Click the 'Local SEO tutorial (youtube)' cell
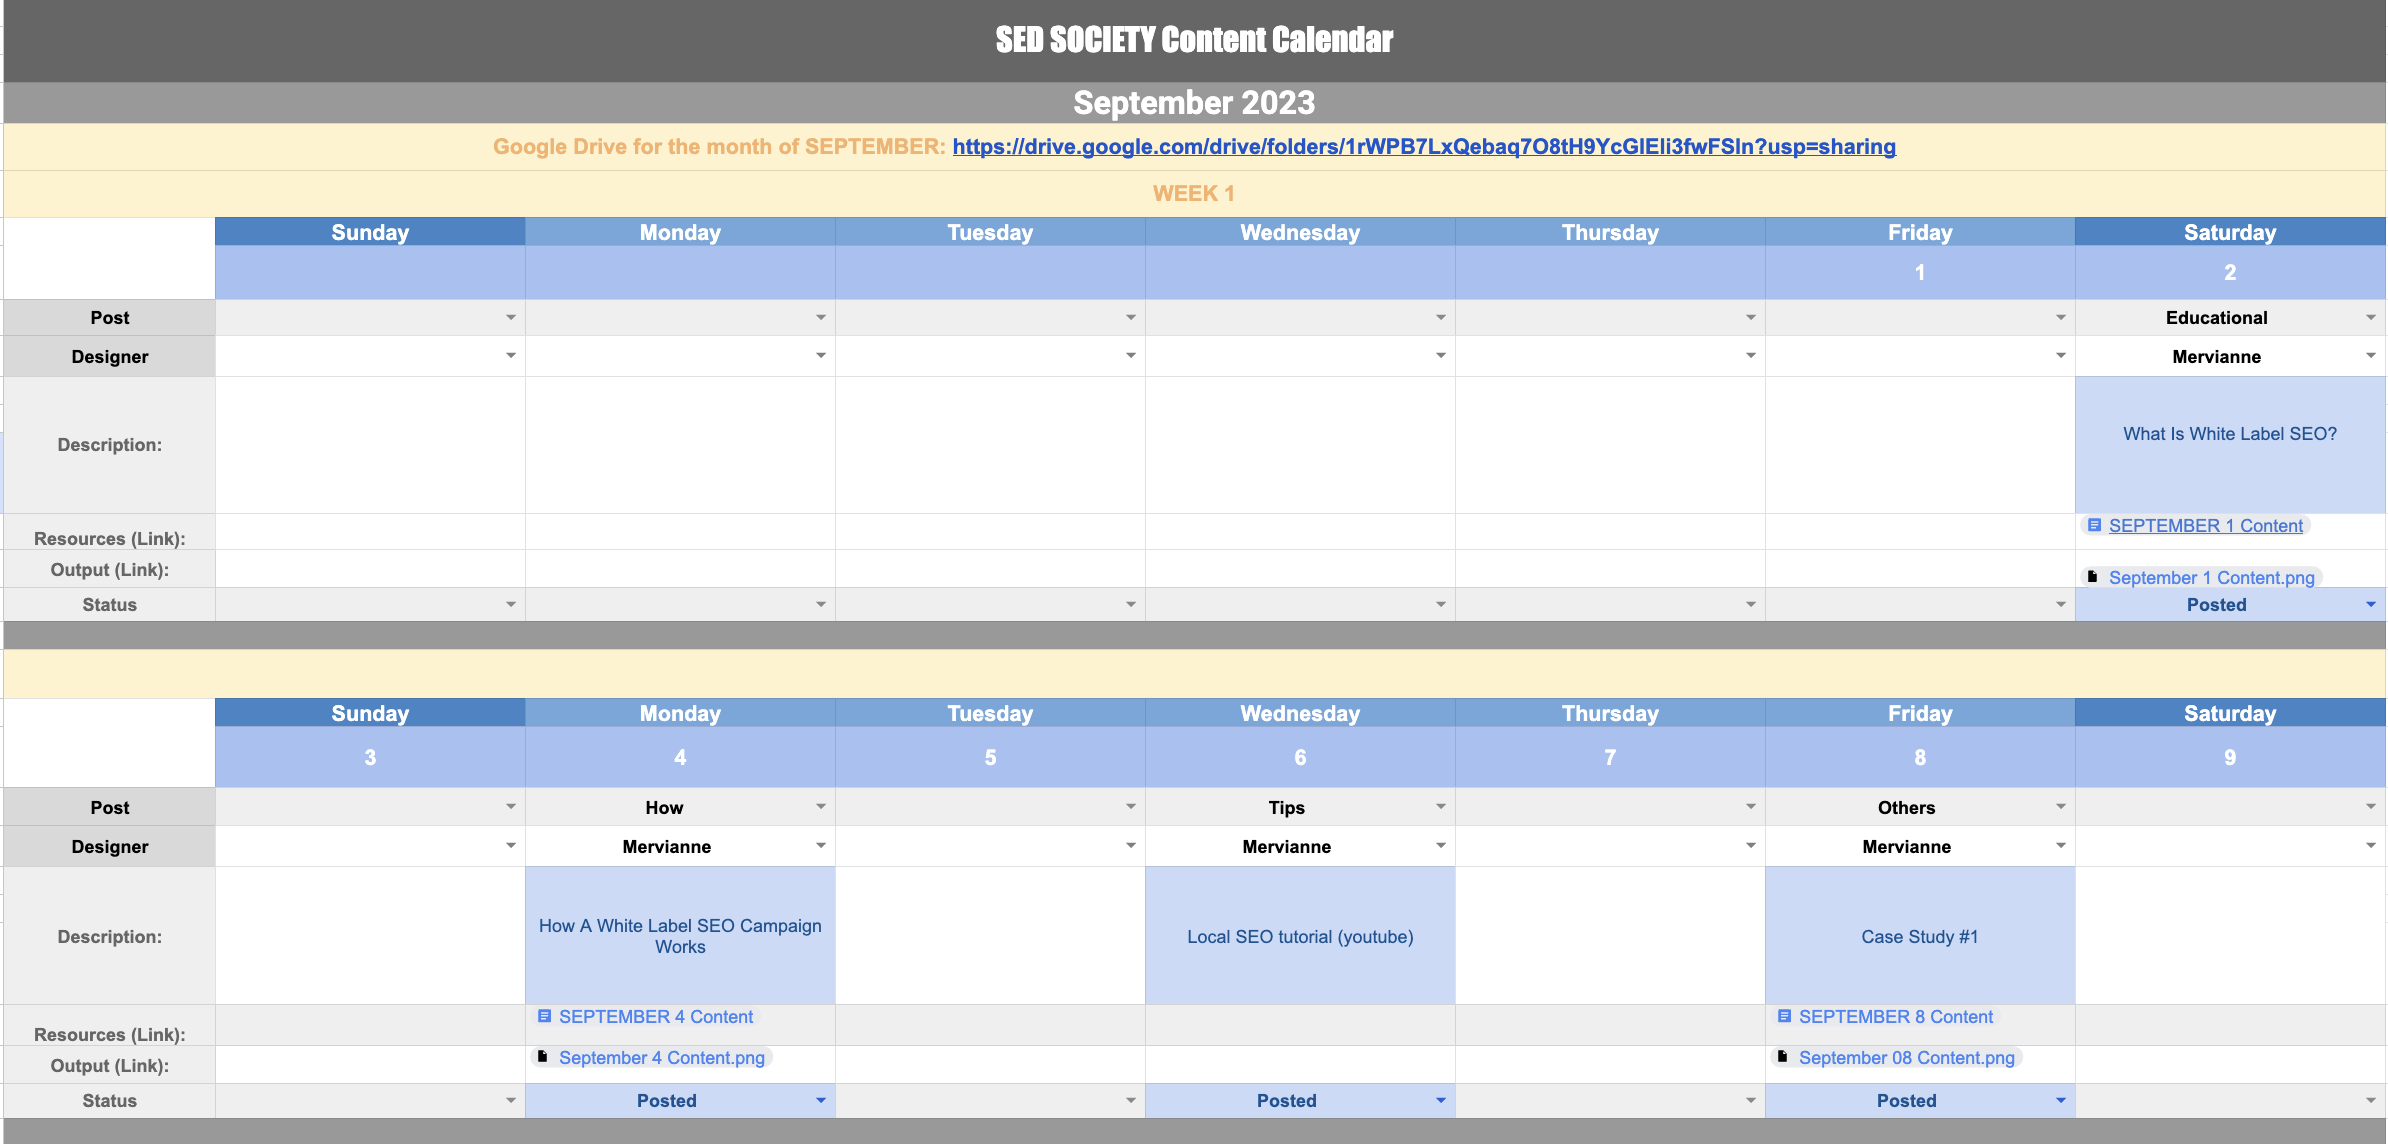The width and height of the screenshot is (2388, 1144). 1299,936
